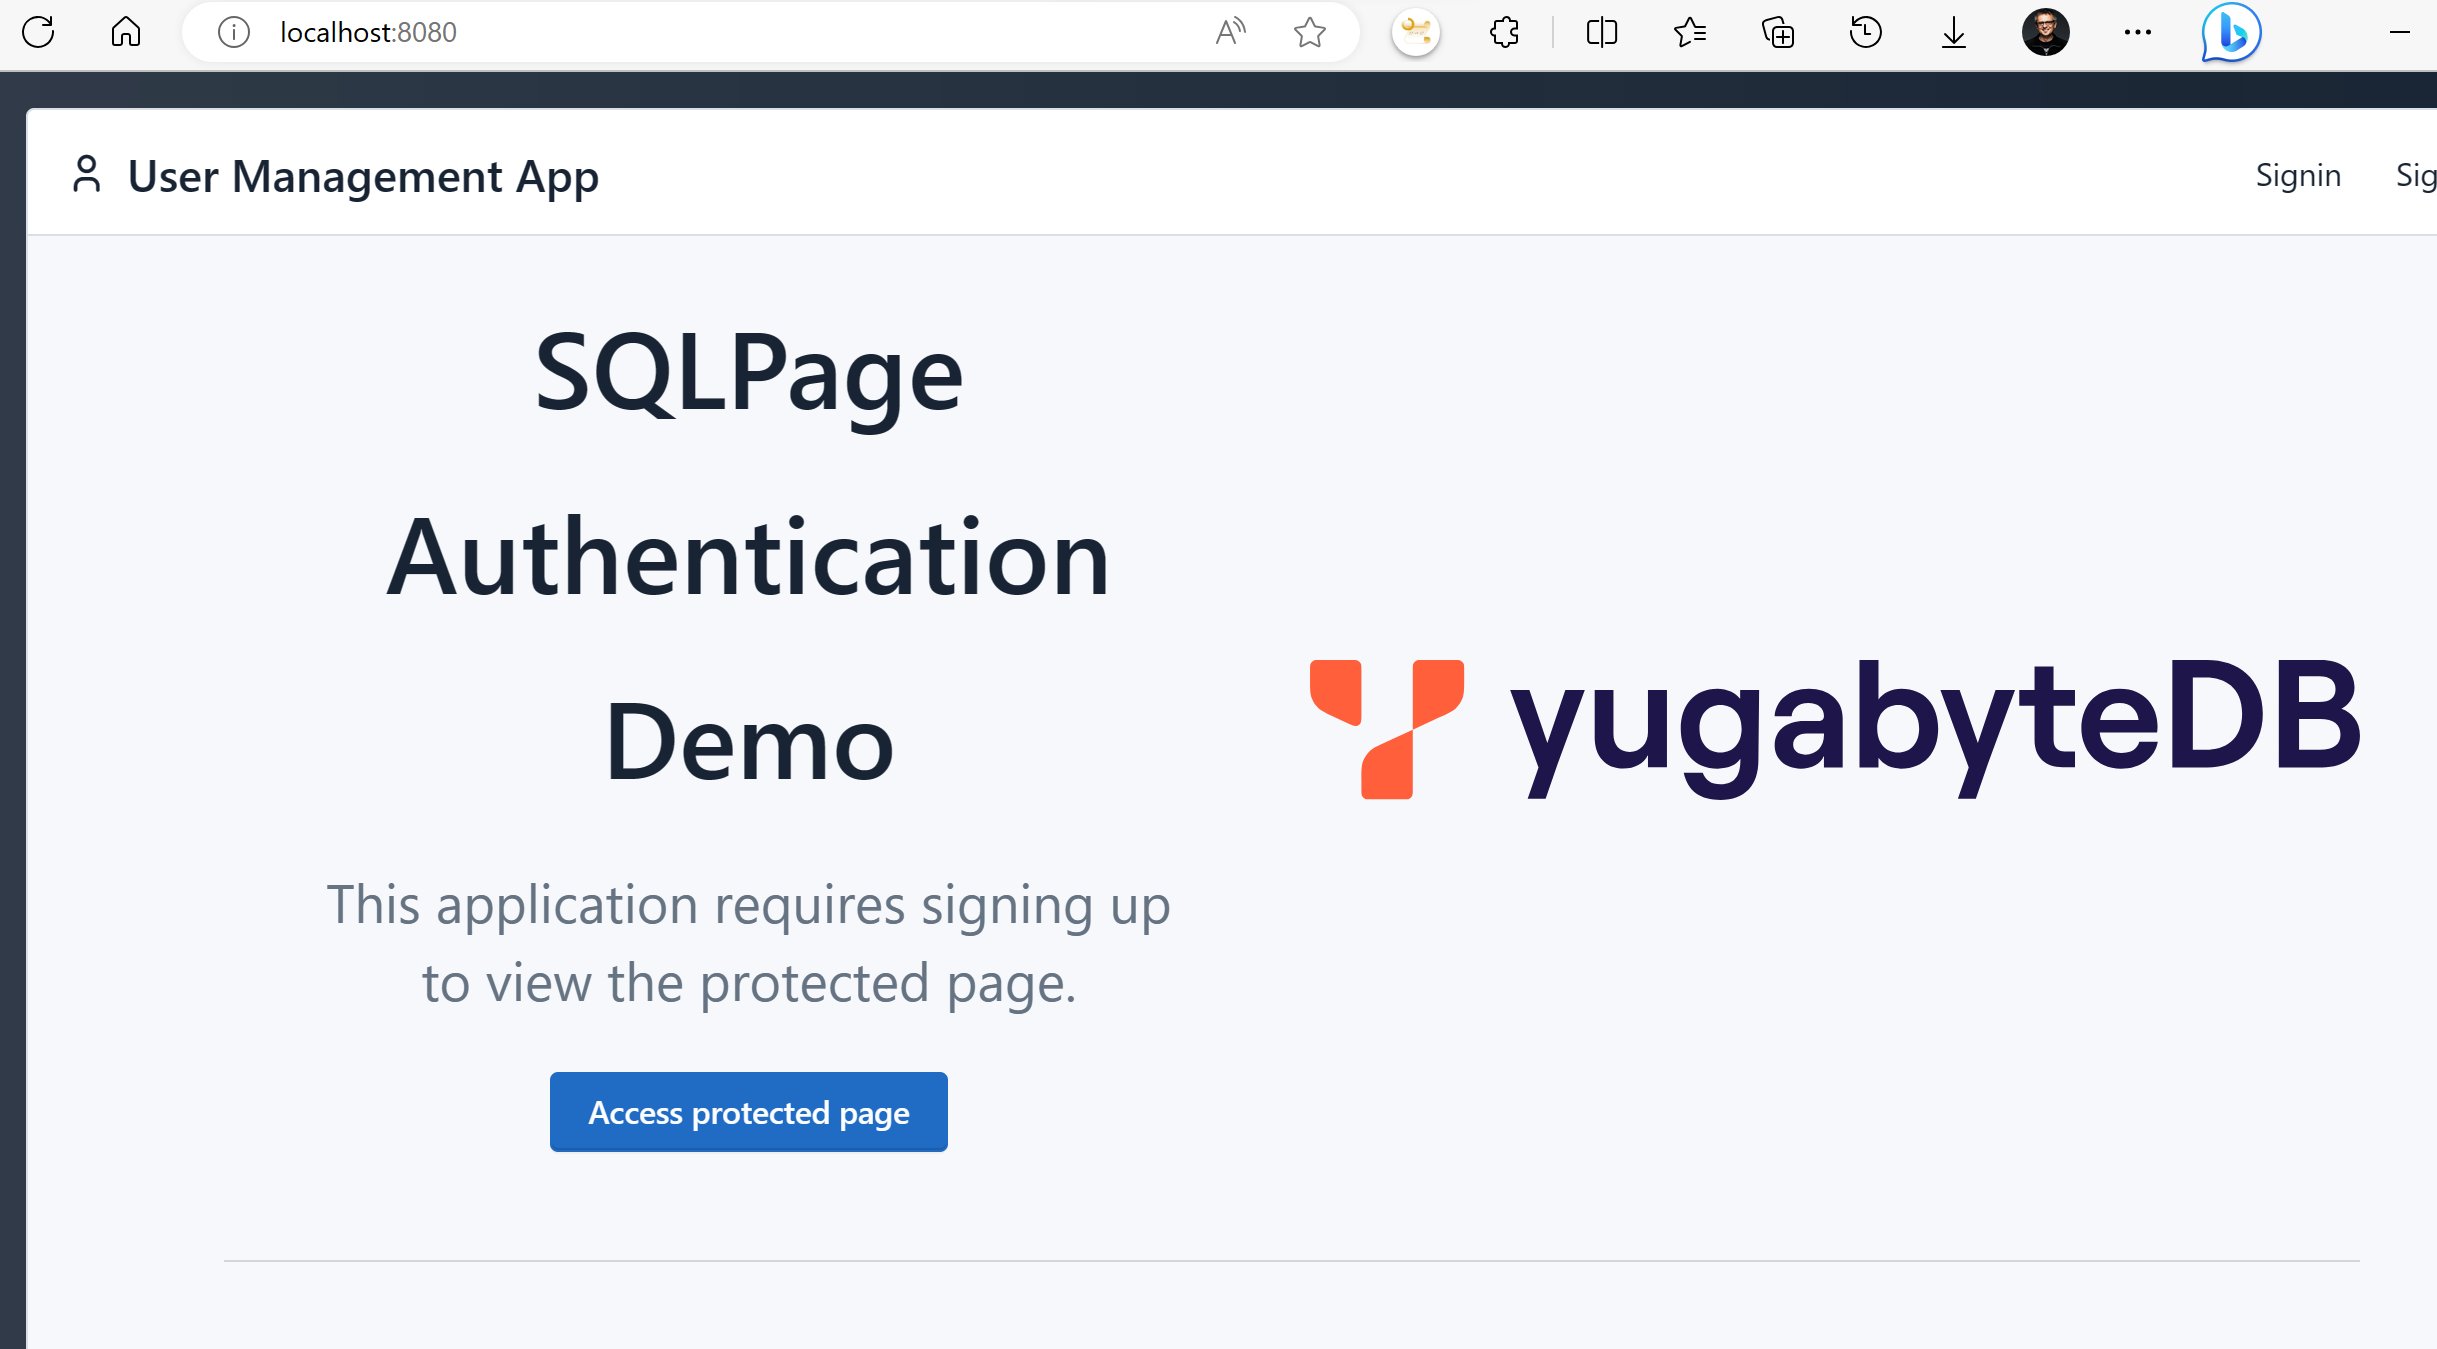The width and height of the screenshot is (2437, 1349).
Task: Click the yugabyteDB logo image
Action: (x=1834, y=727)
